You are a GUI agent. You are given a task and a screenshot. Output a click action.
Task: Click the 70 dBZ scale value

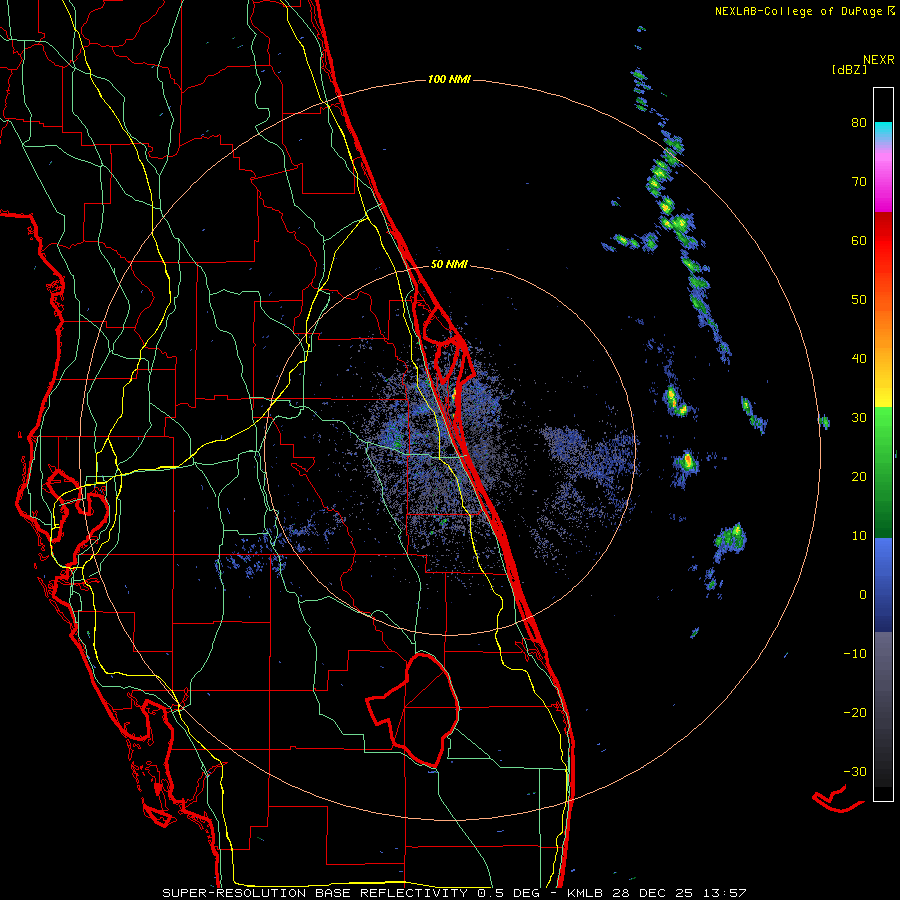pyautogui.click(x=859, y=181)
